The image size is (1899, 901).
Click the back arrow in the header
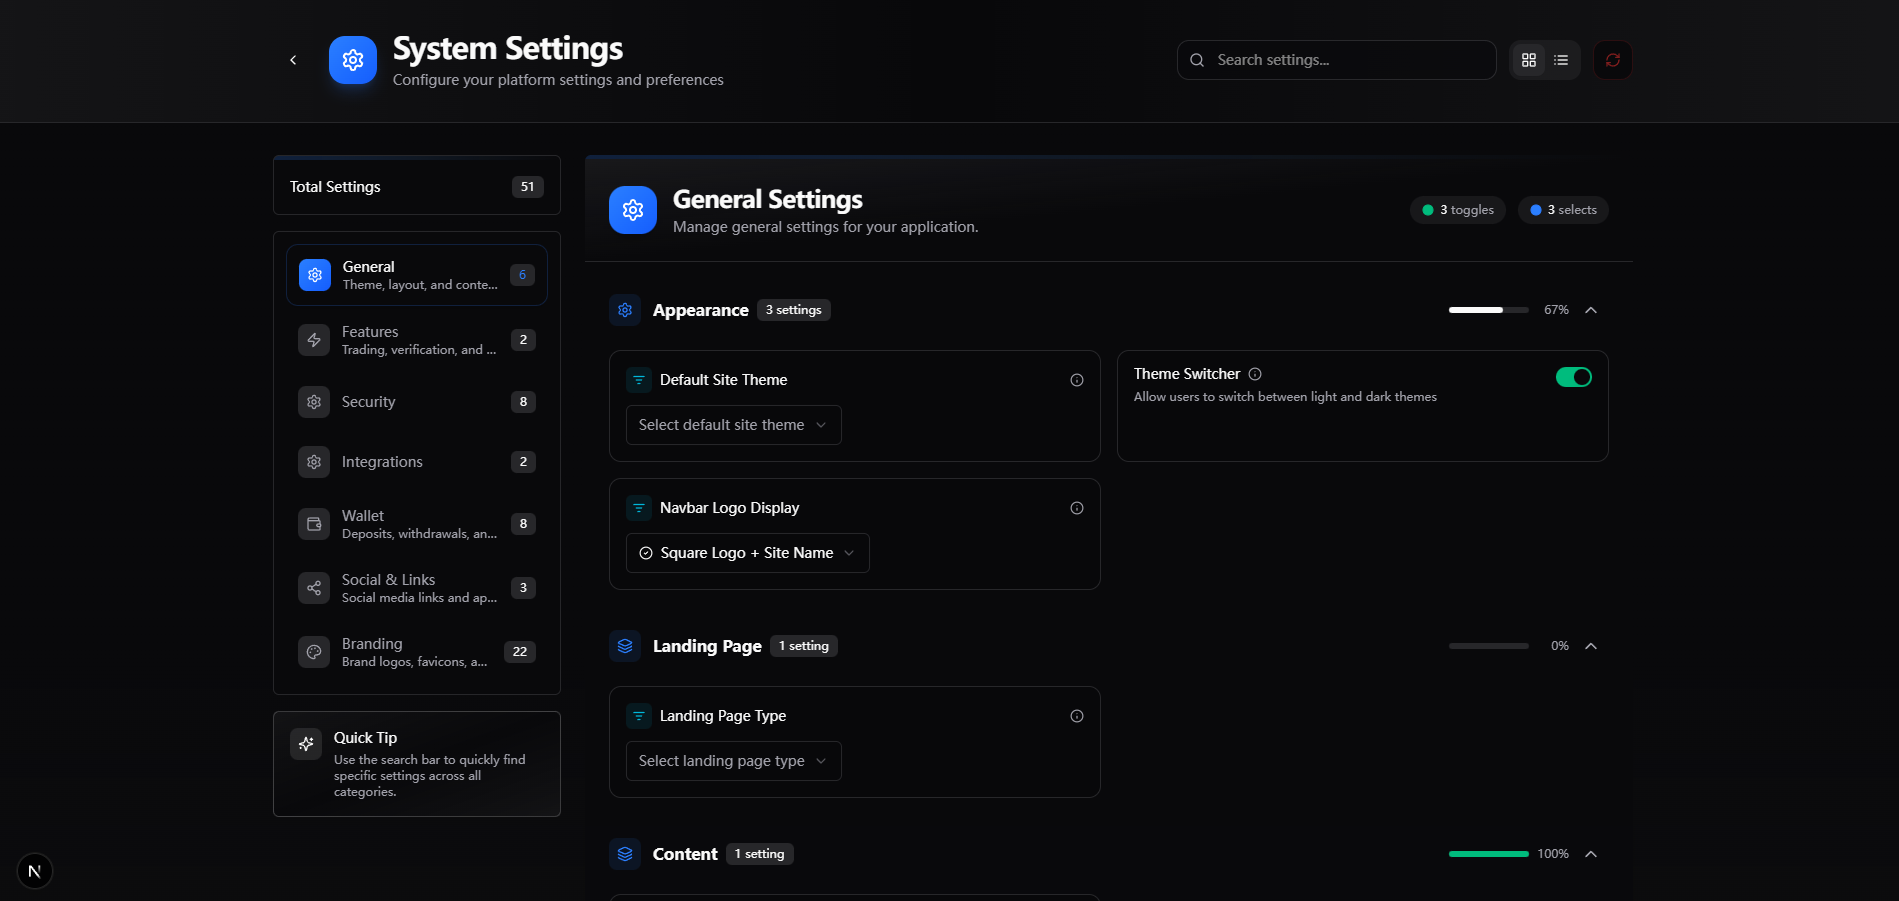click(x=293, y=60)
